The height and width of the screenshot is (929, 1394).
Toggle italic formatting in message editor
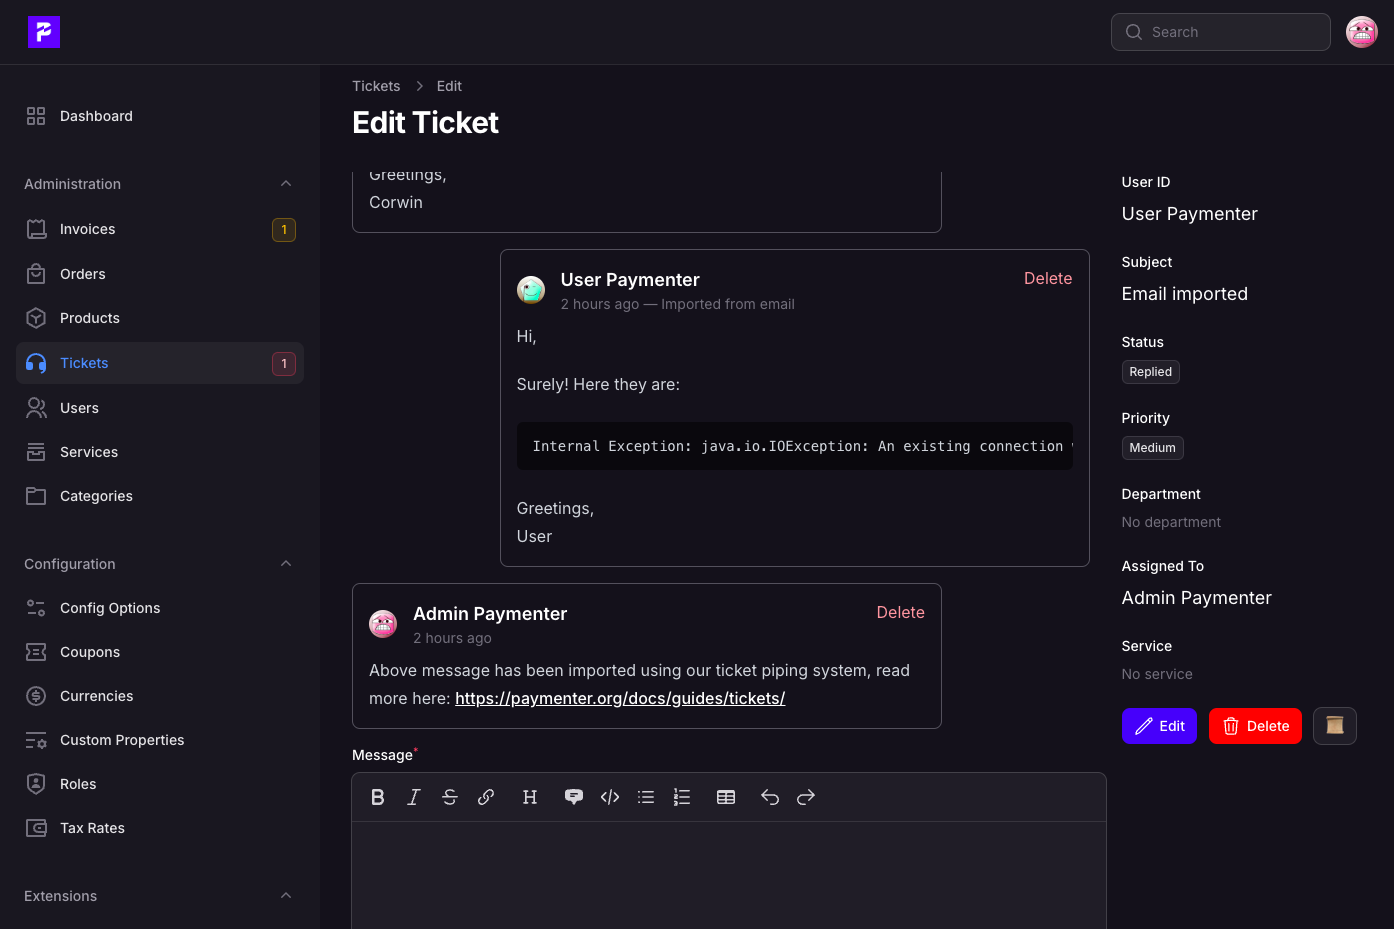point(414,797)
